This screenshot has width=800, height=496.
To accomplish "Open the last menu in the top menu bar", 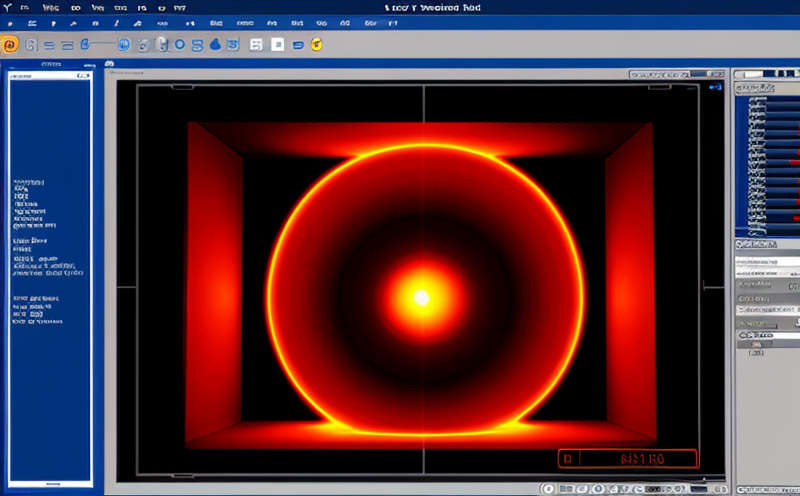I will 180,7.
